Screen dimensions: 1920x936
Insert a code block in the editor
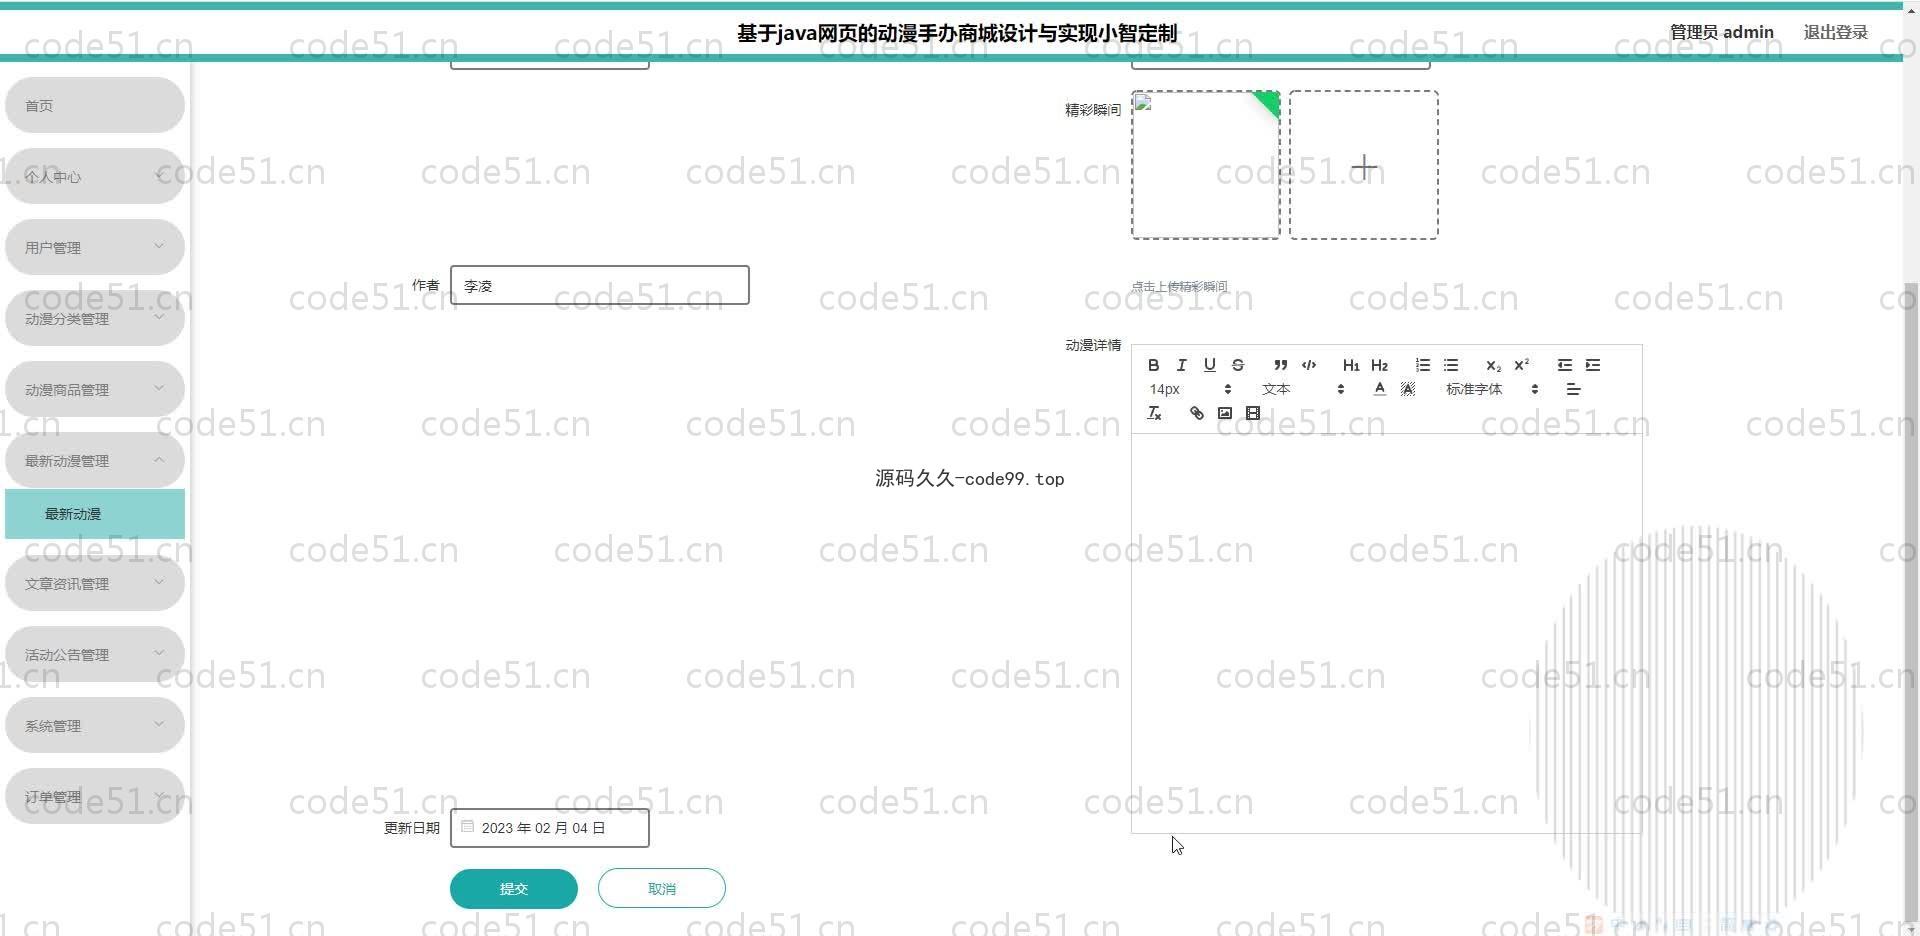point(1308,365)
